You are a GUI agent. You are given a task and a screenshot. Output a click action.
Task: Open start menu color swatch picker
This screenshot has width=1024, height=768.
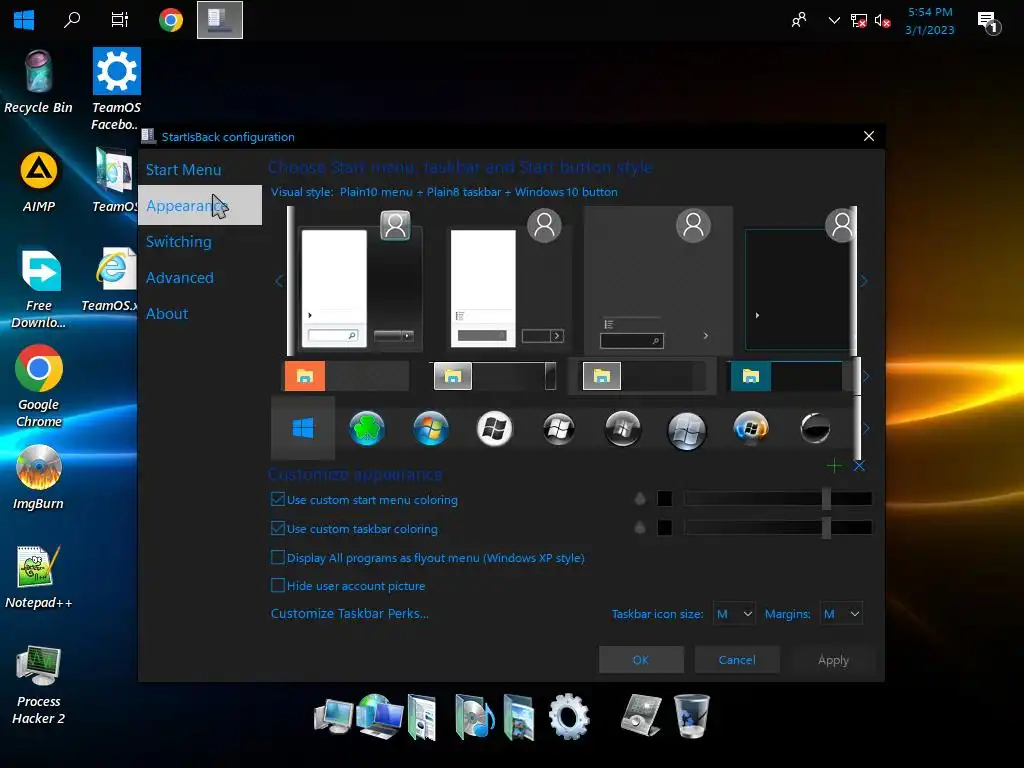pos(664,499)
